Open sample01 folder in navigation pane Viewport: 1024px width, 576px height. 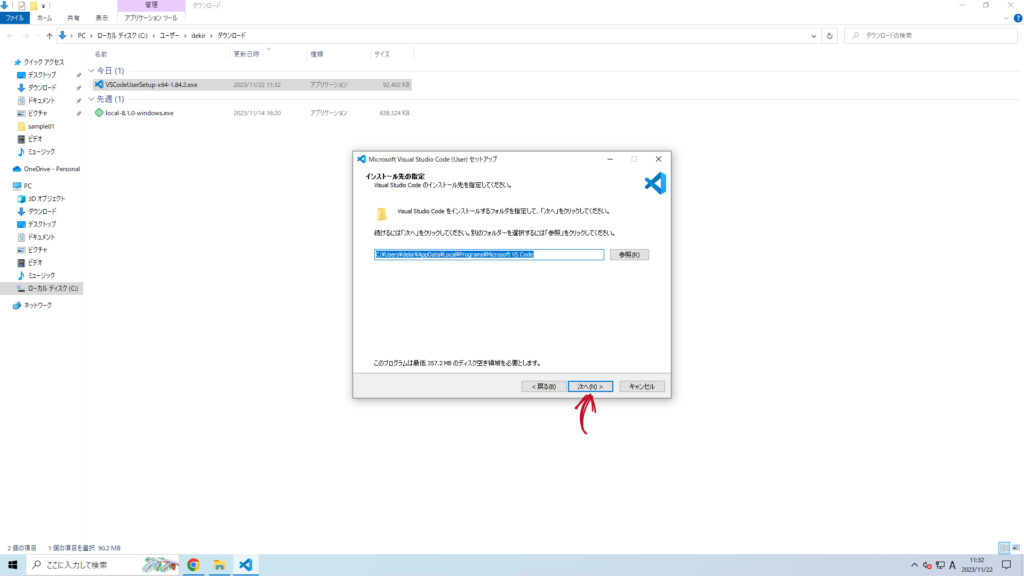click(40, 126)
